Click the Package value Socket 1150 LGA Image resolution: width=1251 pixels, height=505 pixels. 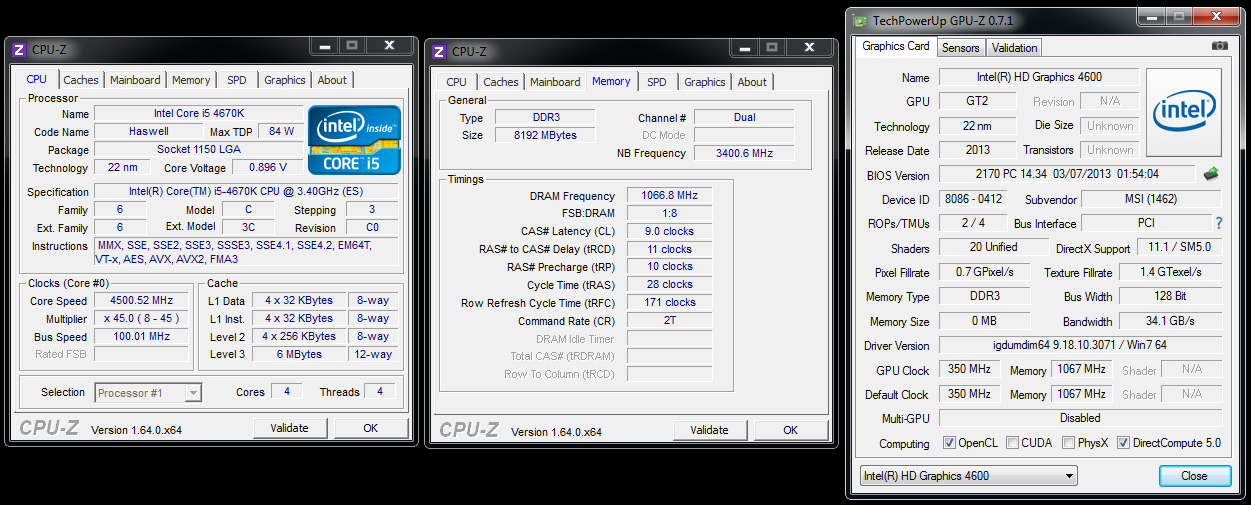click(198, 149)
